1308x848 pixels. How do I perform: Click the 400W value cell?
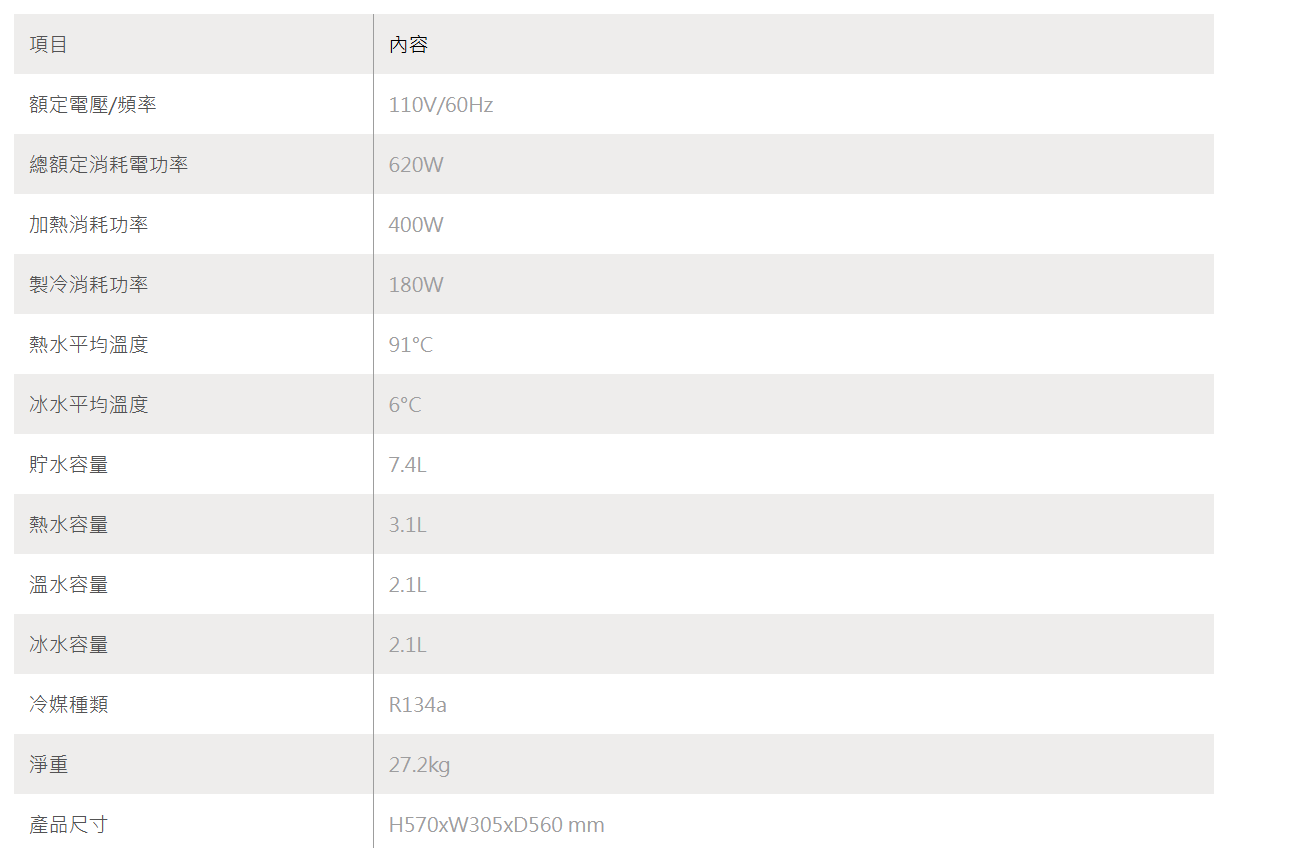416,225
